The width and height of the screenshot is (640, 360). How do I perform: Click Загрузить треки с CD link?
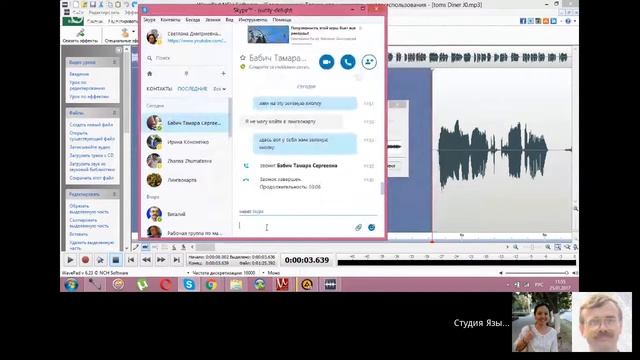(x=91, y=156)
